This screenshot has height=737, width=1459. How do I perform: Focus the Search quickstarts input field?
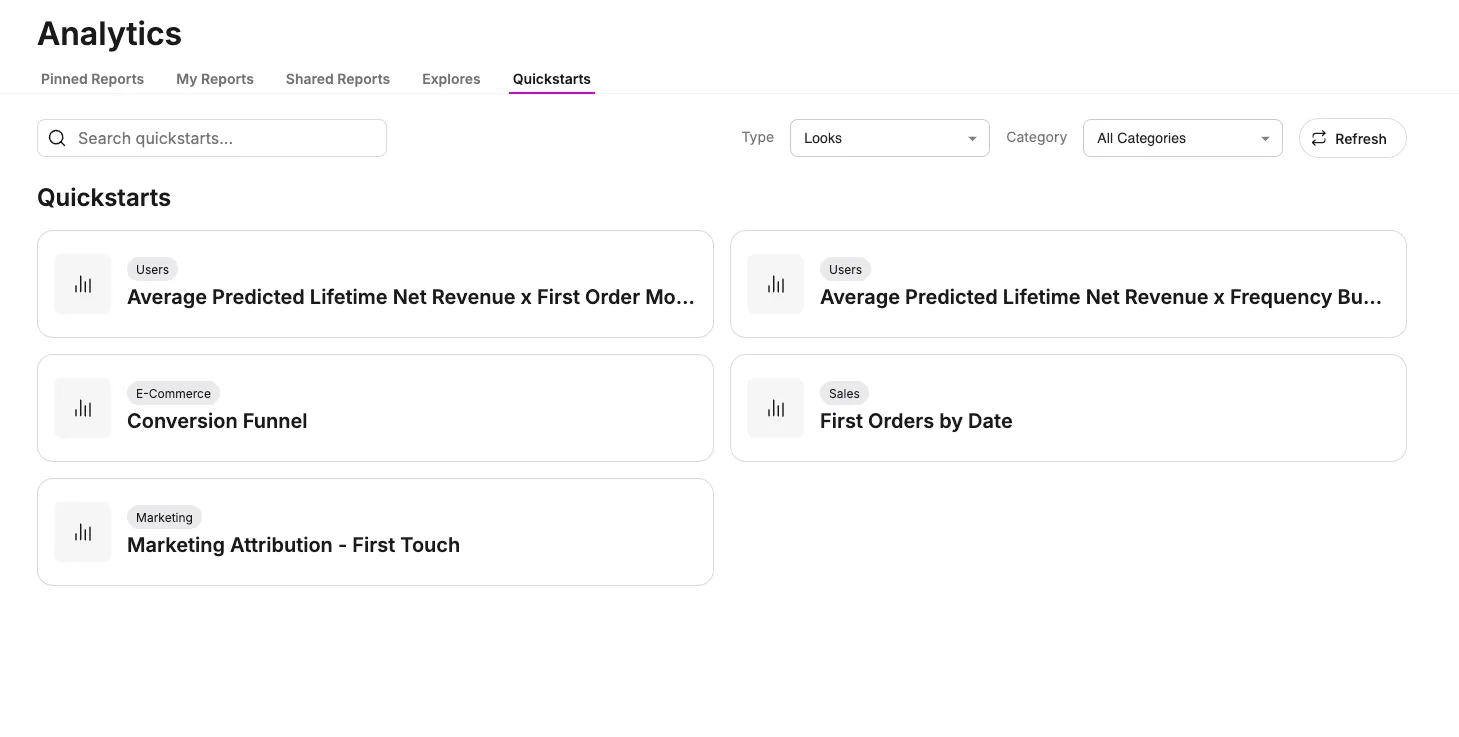click(212, 138)
